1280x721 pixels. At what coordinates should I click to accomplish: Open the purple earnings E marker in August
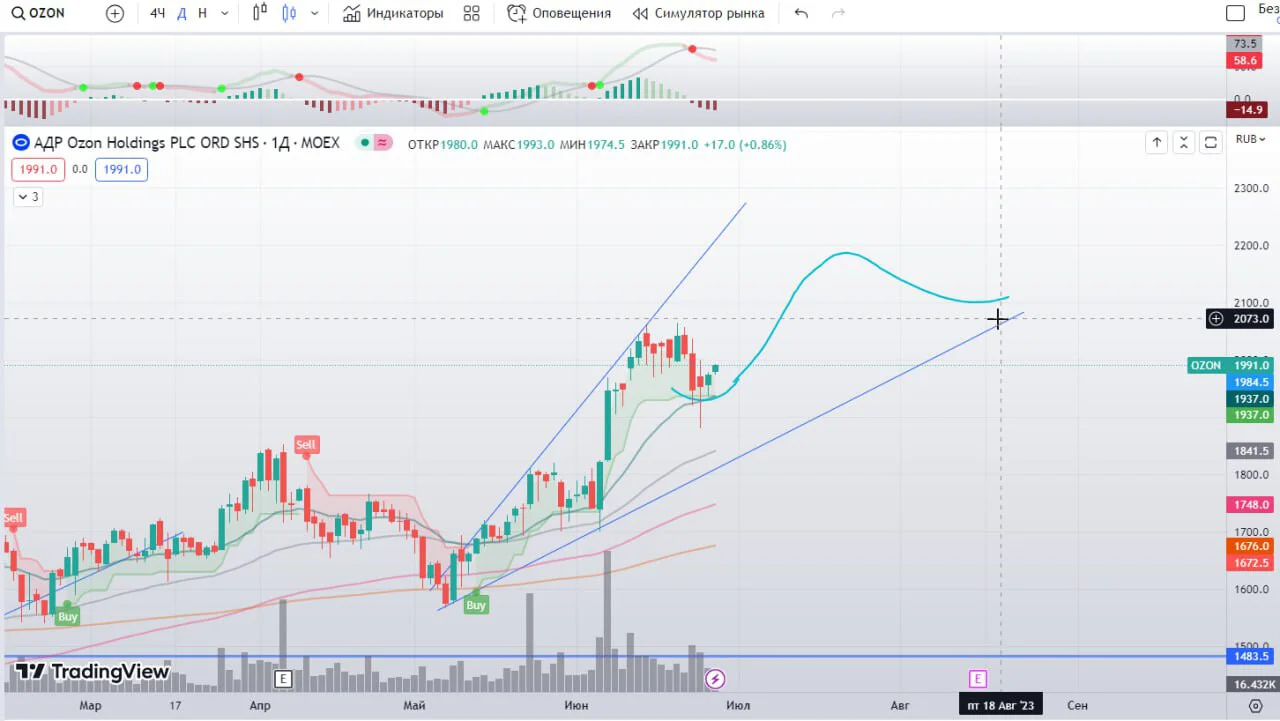(978, 679)
